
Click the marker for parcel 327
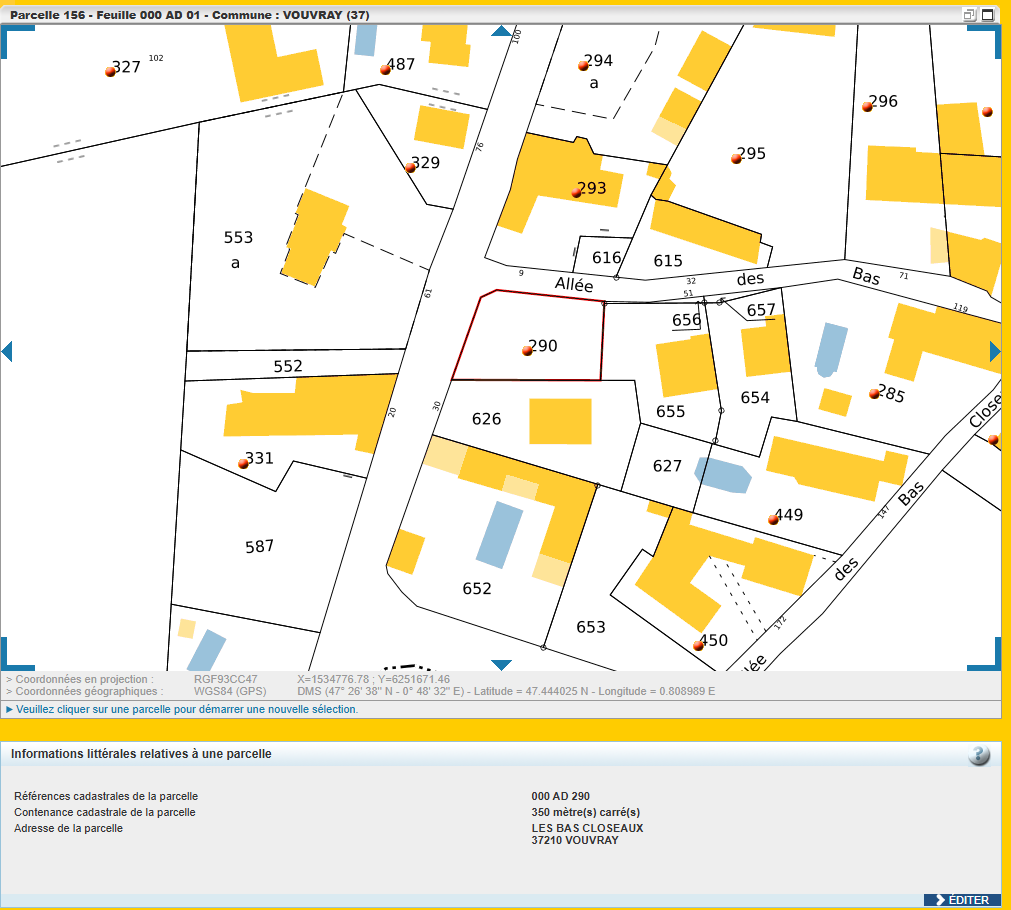click(110, 72)
